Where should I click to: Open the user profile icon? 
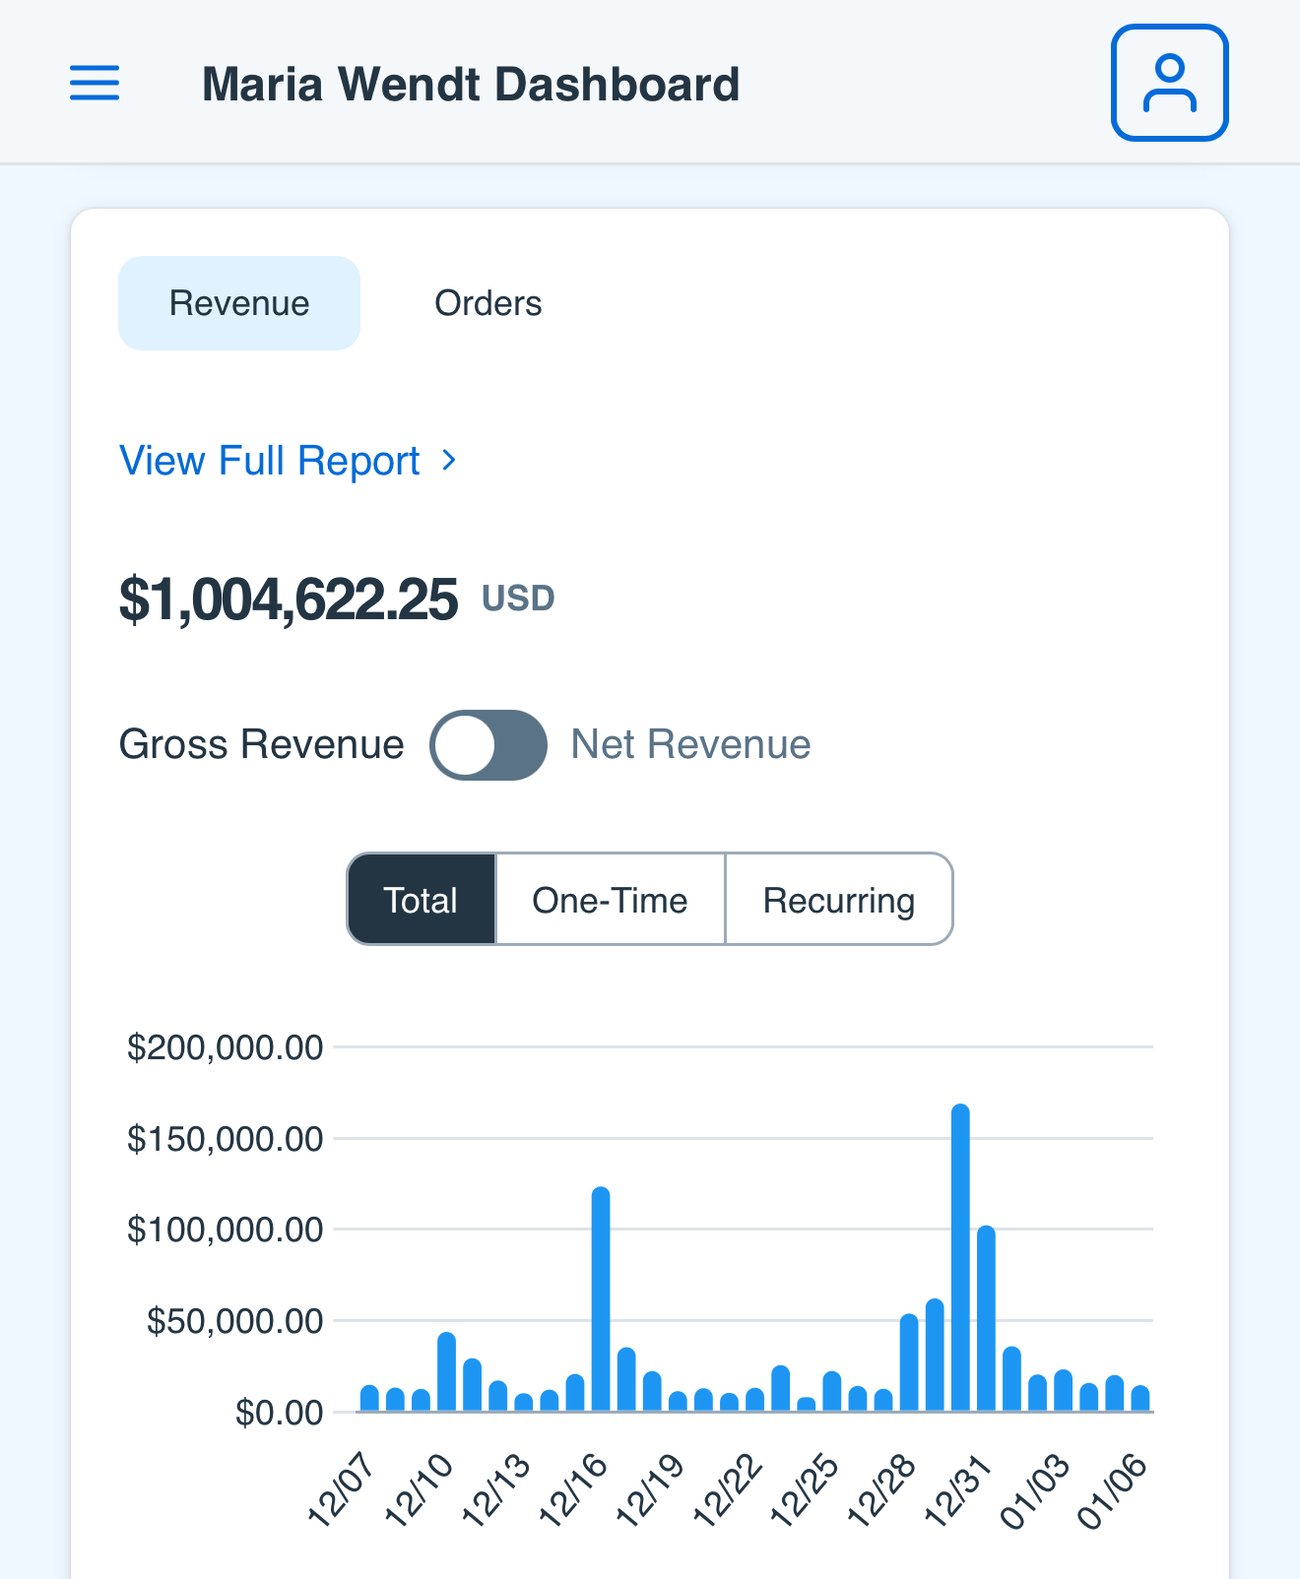click(1169, 83)
